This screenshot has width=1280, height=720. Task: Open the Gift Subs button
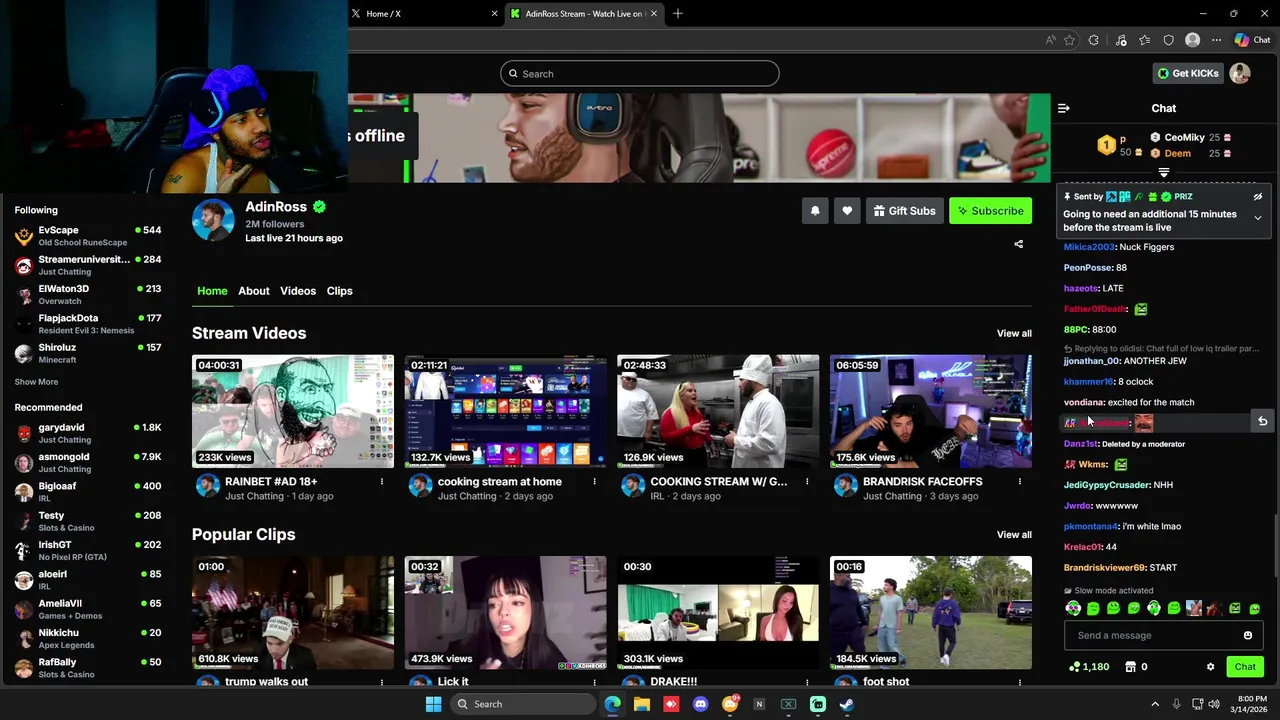click(x=904, y=211)
